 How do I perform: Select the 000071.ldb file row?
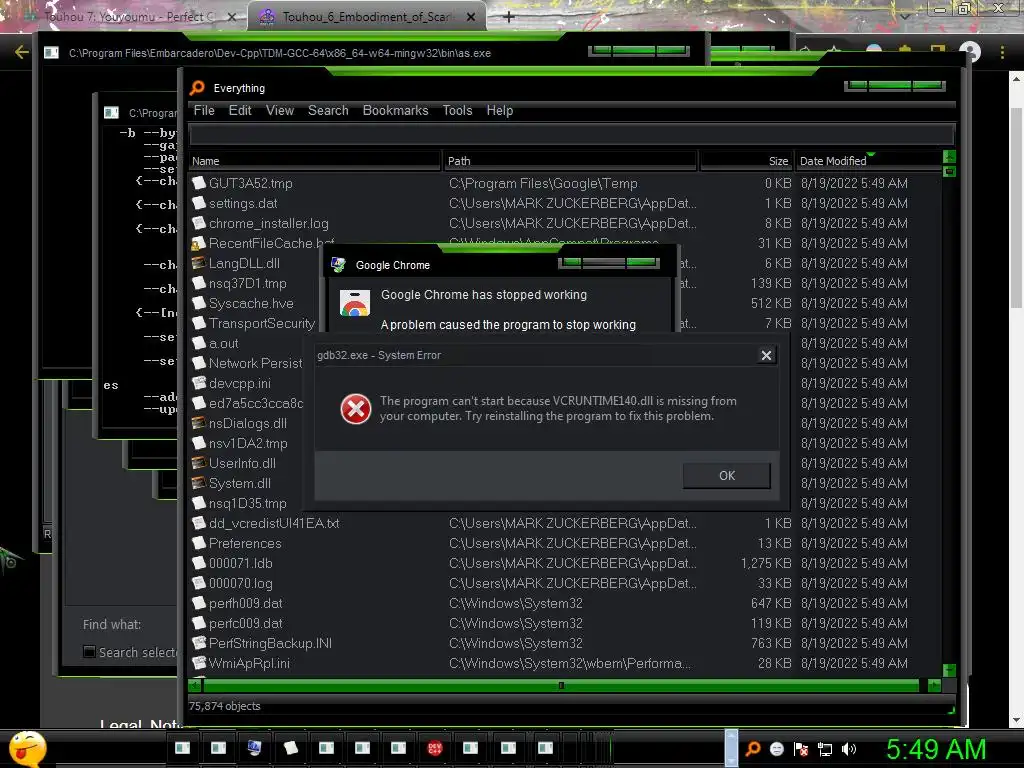[565, 563]
